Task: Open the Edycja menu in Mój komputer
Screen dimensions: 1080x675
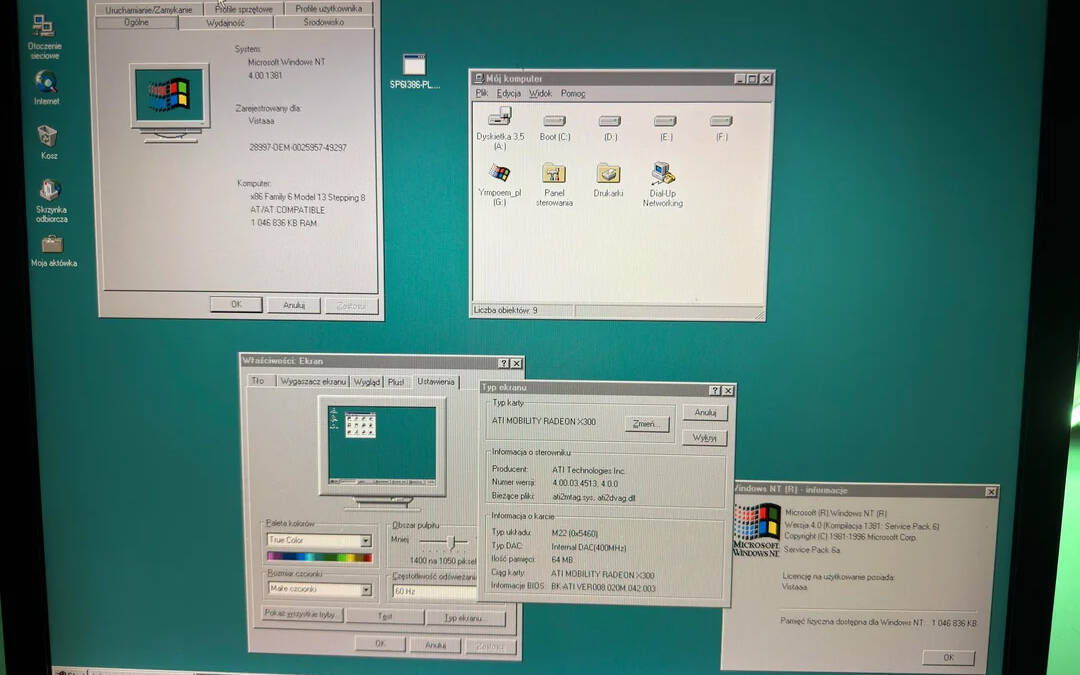Action: click(x=508, y=93)
